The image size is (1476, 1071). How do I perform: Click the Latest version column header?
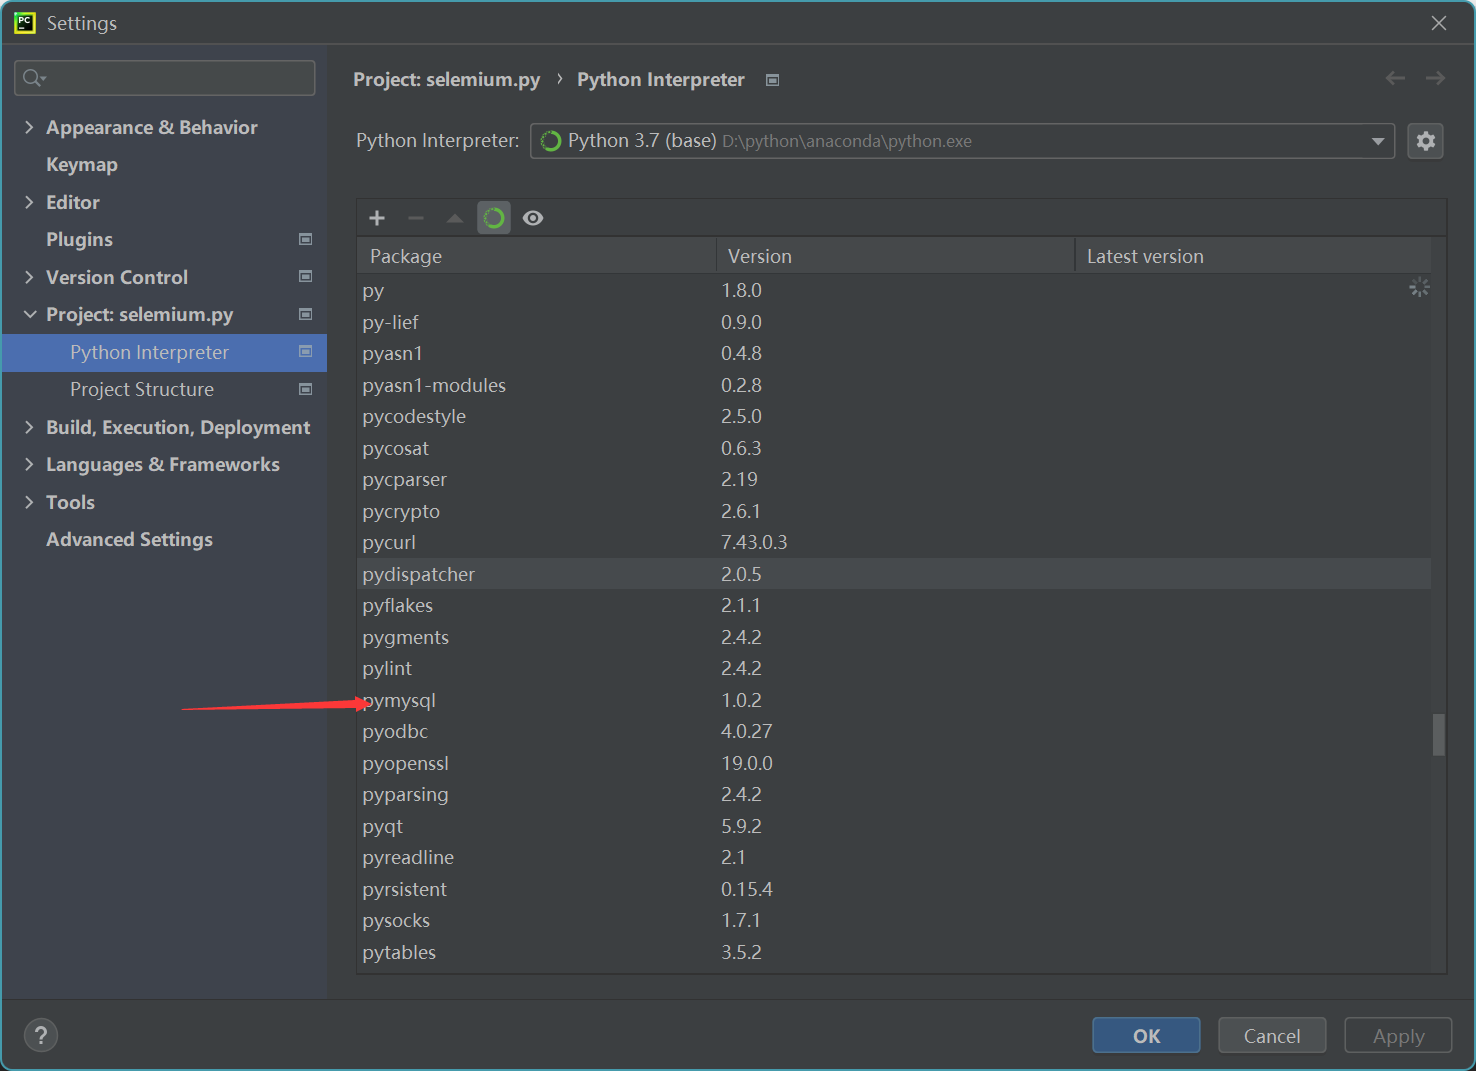[1253, 256]
